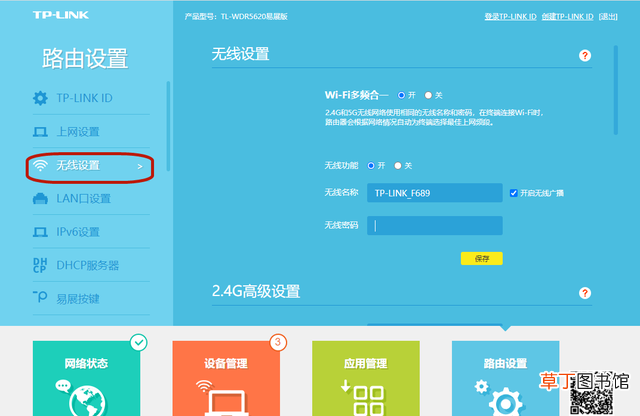Image resolution: width=640 pixels, height=416 pixels.
Task: Click the LAN口设置 port icon
Action: (40, 199)
